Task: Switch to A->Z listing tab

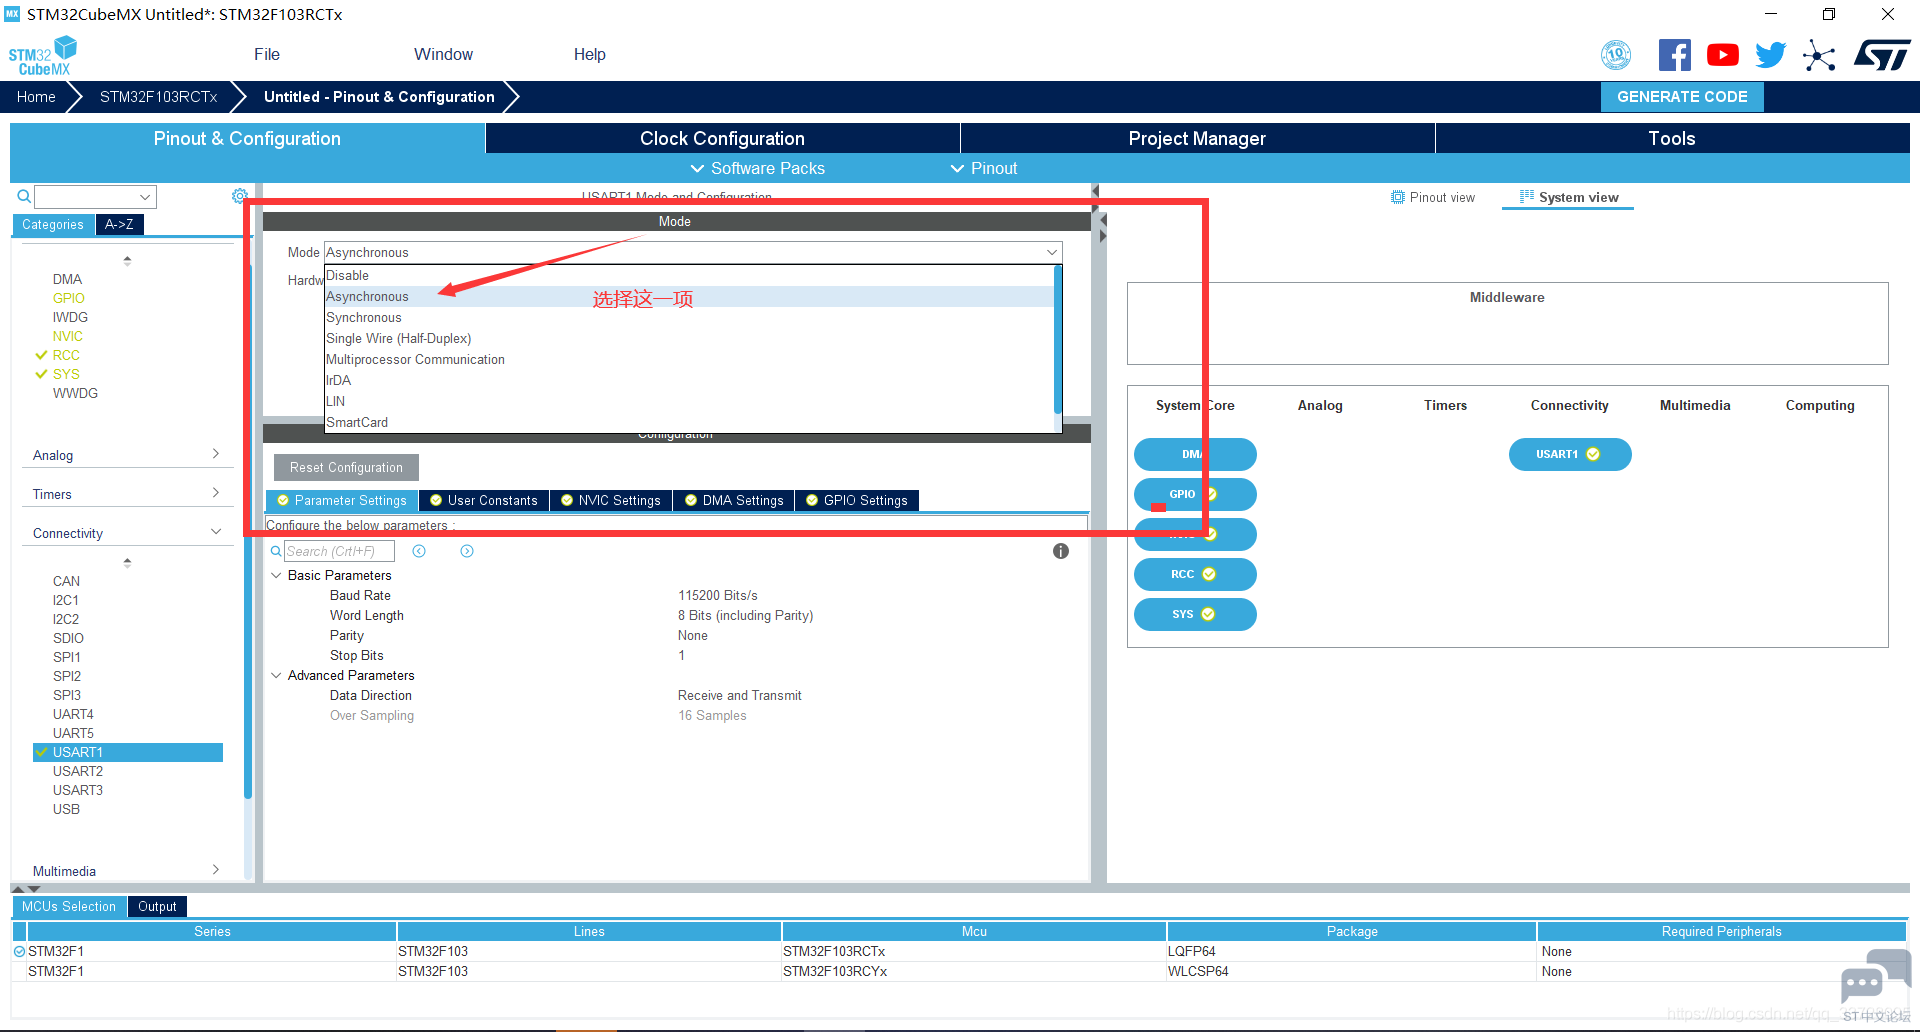Action: pos(119,225)
